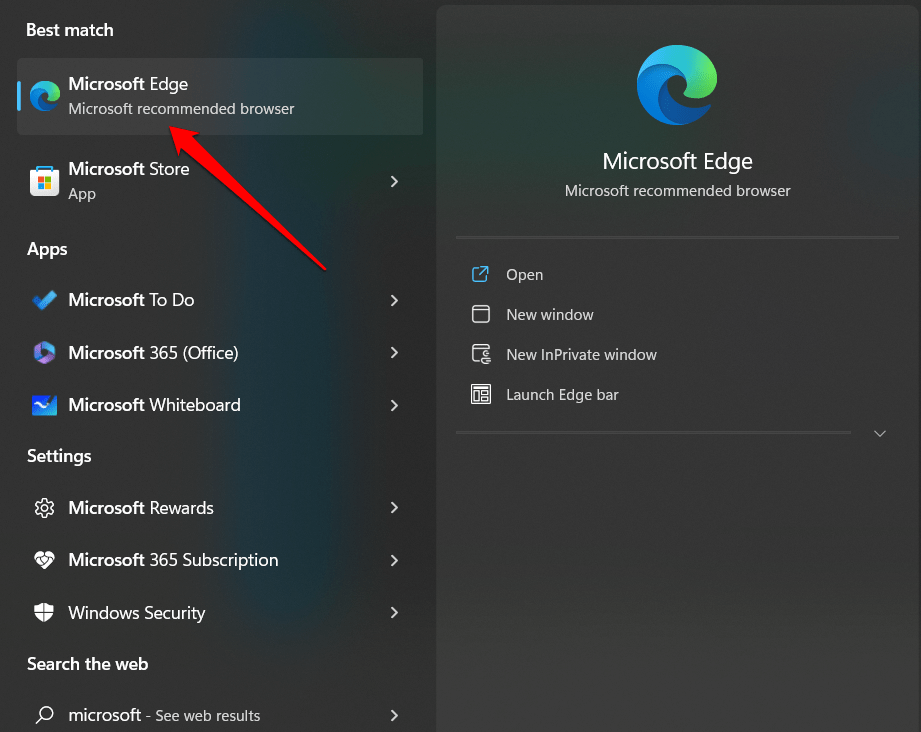Click the large Edge logo in preview pane
Image resolution: width=921 pixels, height=732 pixels.
click(677, 85)
